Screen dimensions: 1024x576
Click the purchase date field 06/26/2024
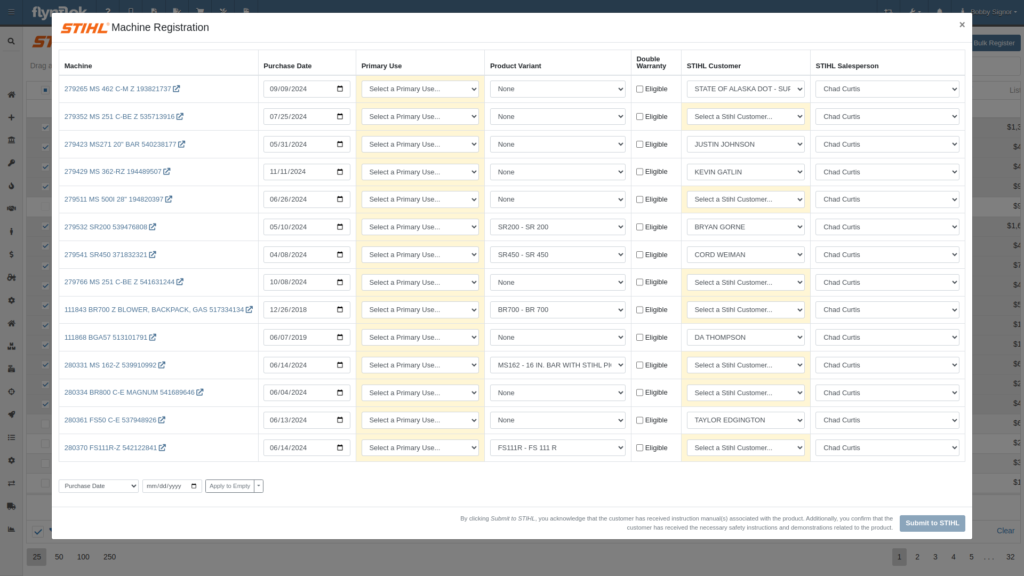[x=306, y=199]
